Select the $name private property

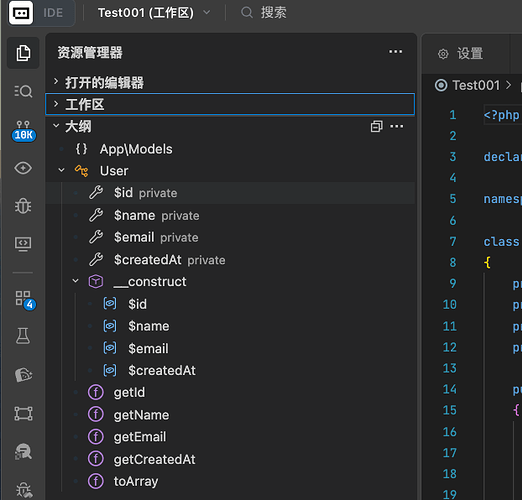pyautogui.click(x=230, y=215)
